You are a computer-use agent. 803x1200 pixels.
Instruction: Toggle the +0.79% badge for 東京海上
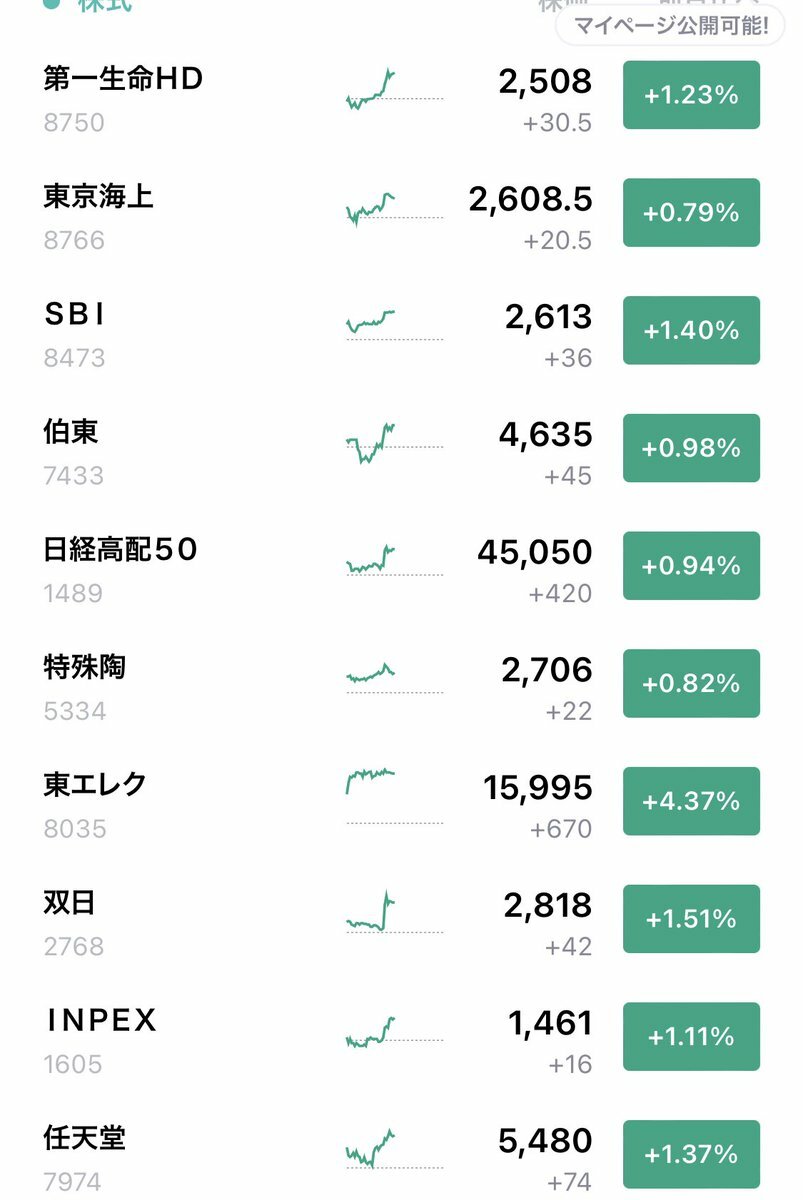tap(691, 213)
